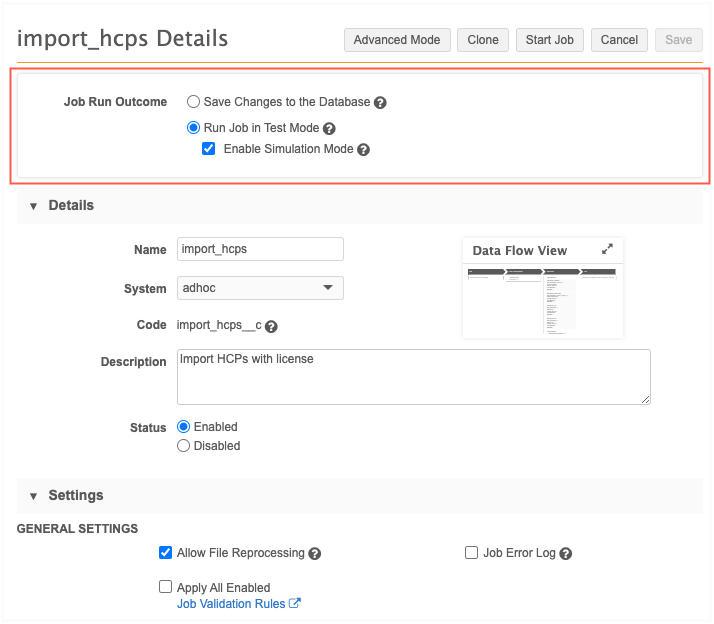
Task: Select Save Changes to the Database option
Action: [194, 102]
